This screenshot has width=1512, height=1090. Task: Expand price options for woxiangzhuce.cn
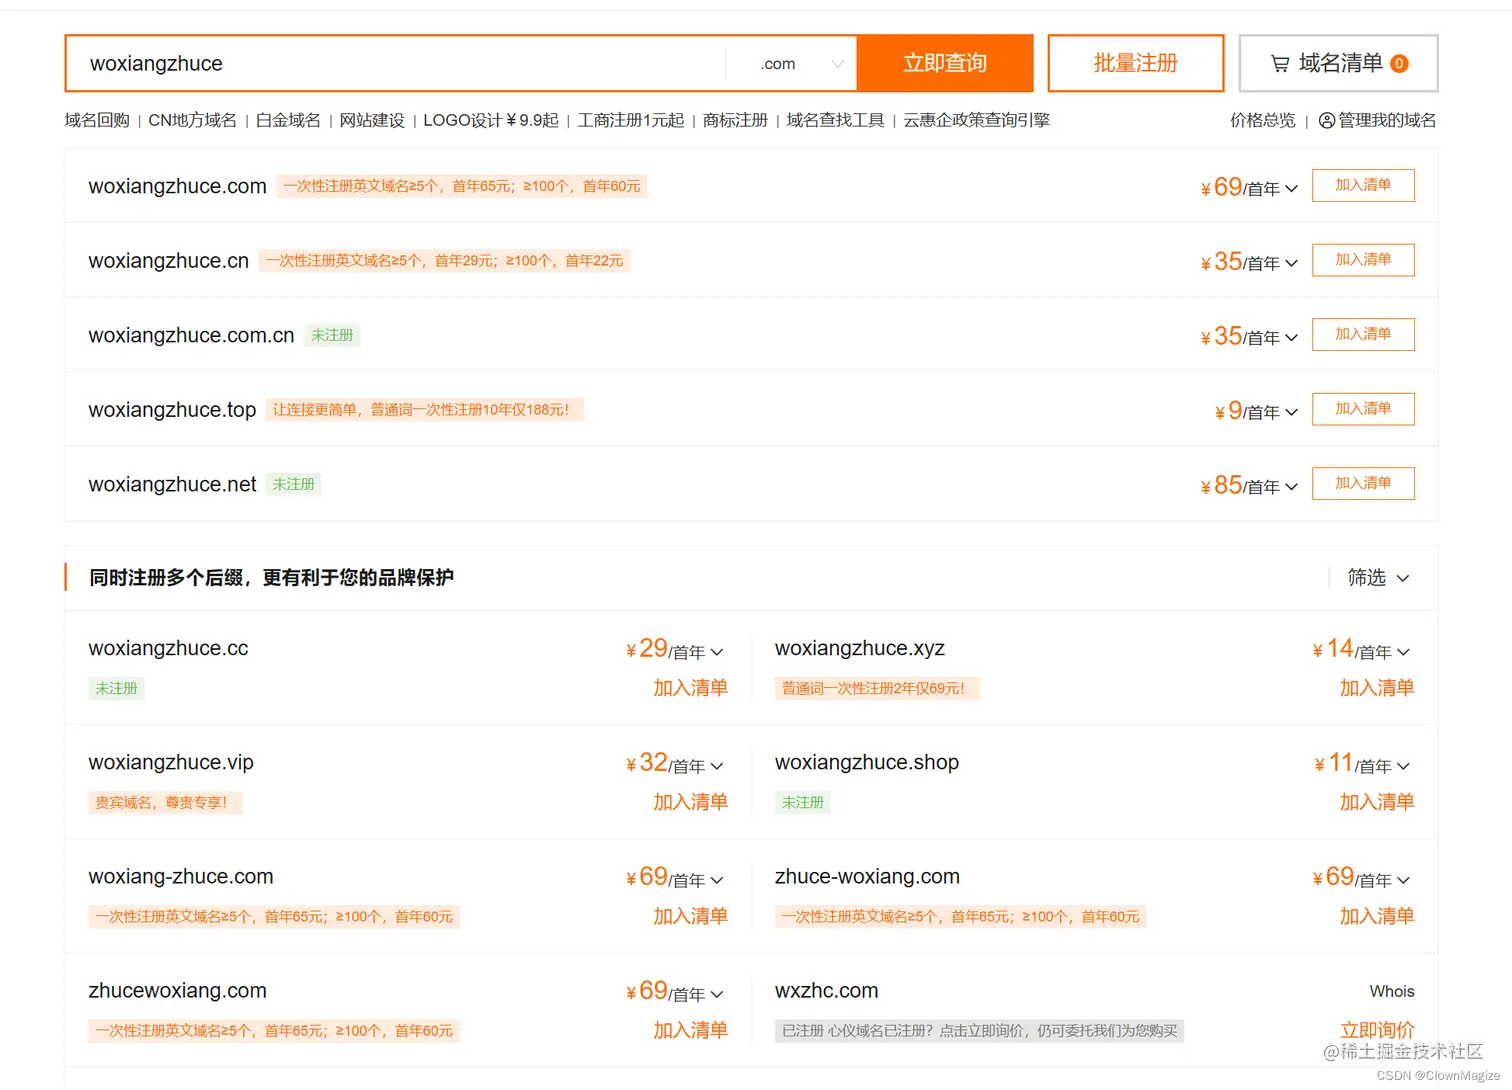click(x=1291, y=263)
